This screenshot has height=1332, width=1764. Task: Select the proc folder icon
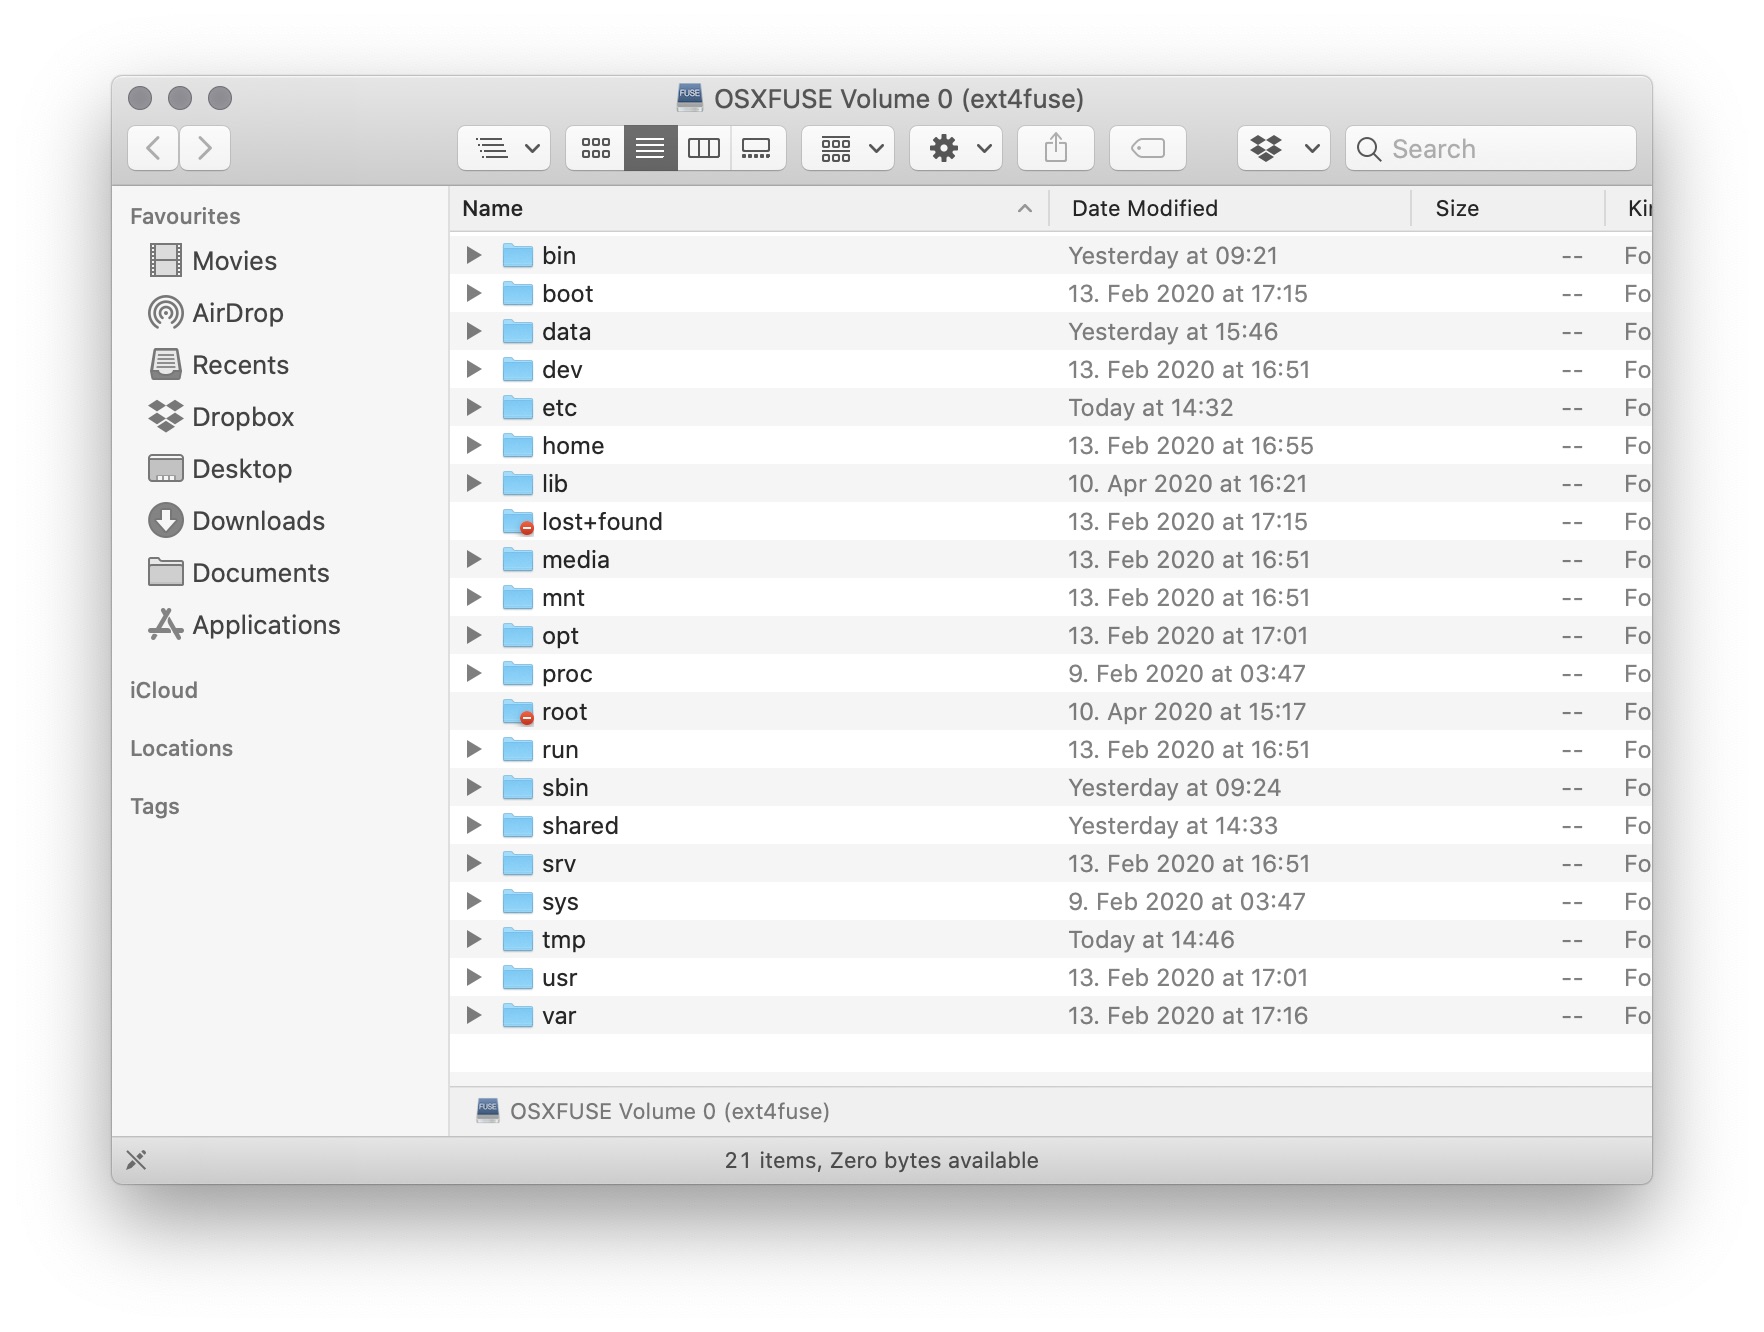[518, 673]
